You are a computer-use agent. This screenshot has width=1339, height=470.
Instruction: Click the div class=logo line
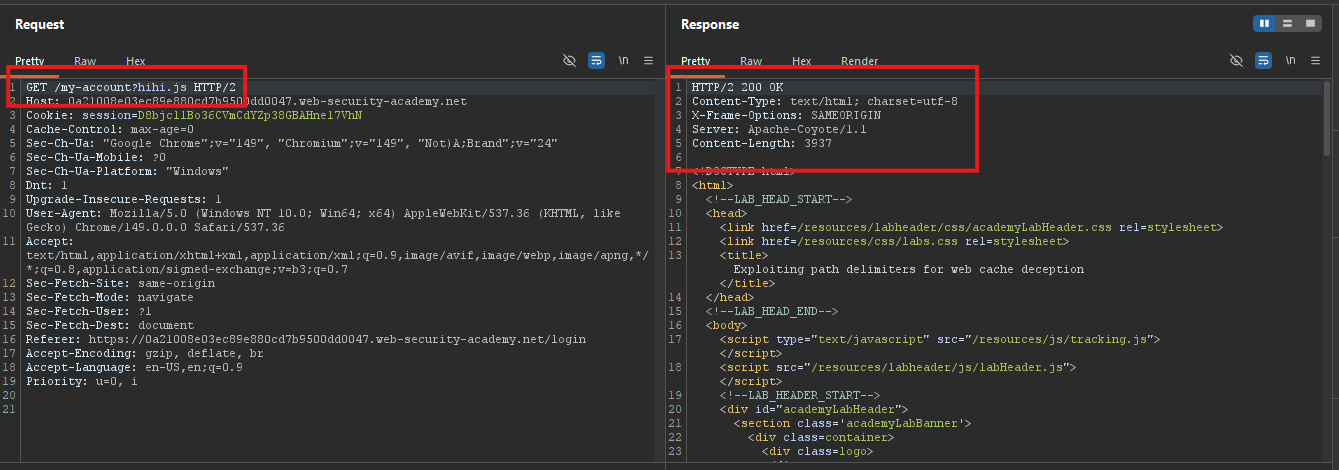(x=818, y=451)
